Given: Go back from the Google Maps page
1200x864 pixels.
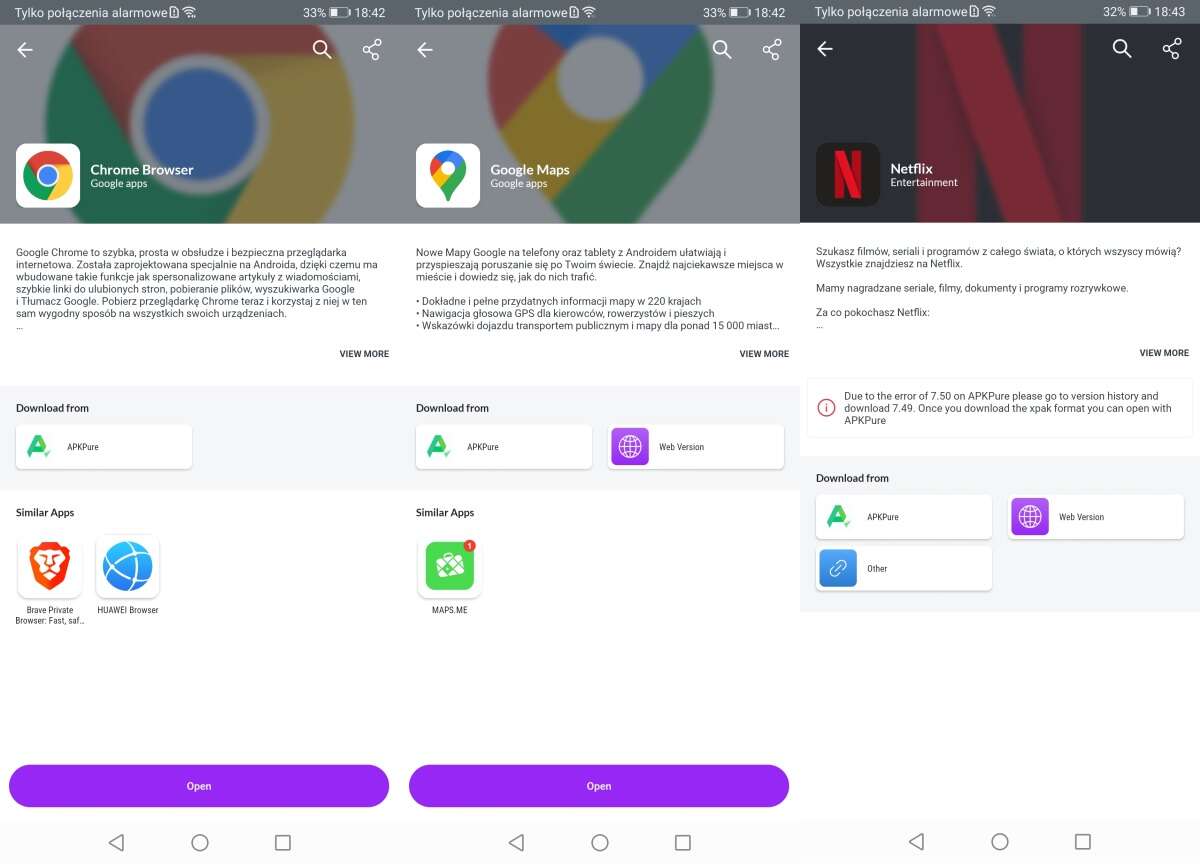Looking at the screenshot, I should point(424,48).
